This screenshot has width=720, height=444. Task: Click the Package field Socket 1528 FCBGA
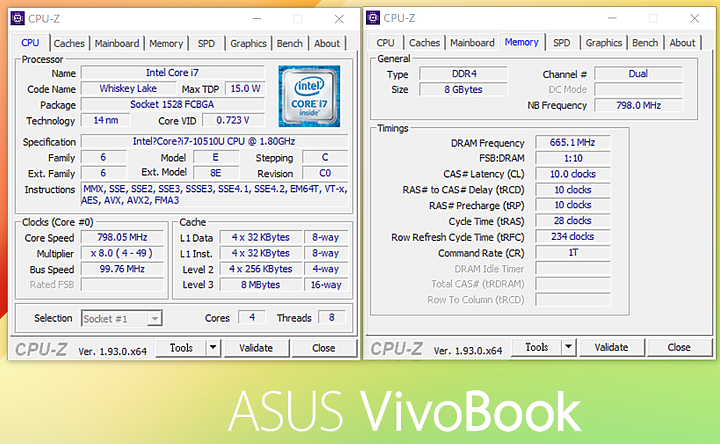173,104
